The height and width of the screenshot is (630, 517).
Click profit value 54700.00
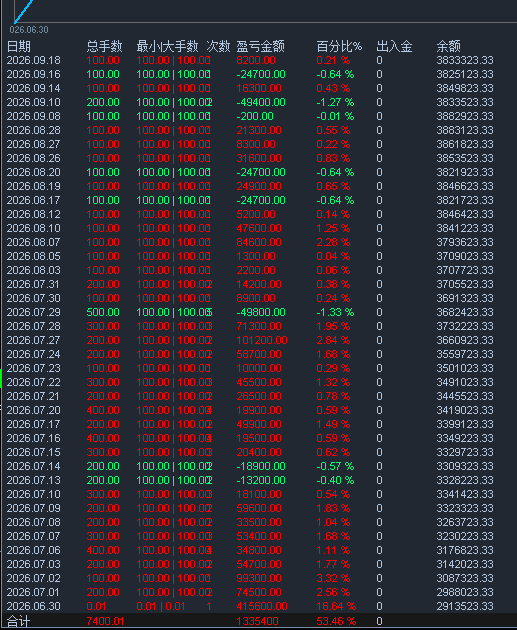click(259, 564)
